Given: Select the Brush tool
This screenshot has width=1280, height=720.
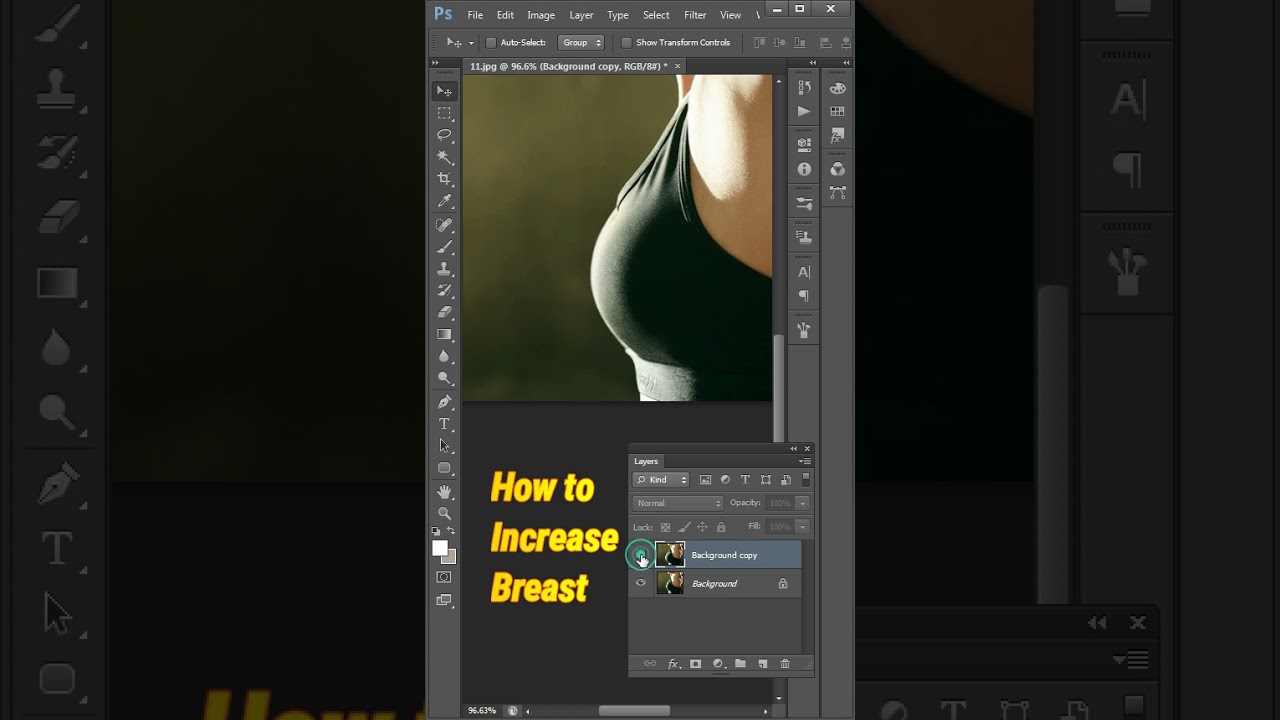Looking at the screenshot, I should coord(445,247).
